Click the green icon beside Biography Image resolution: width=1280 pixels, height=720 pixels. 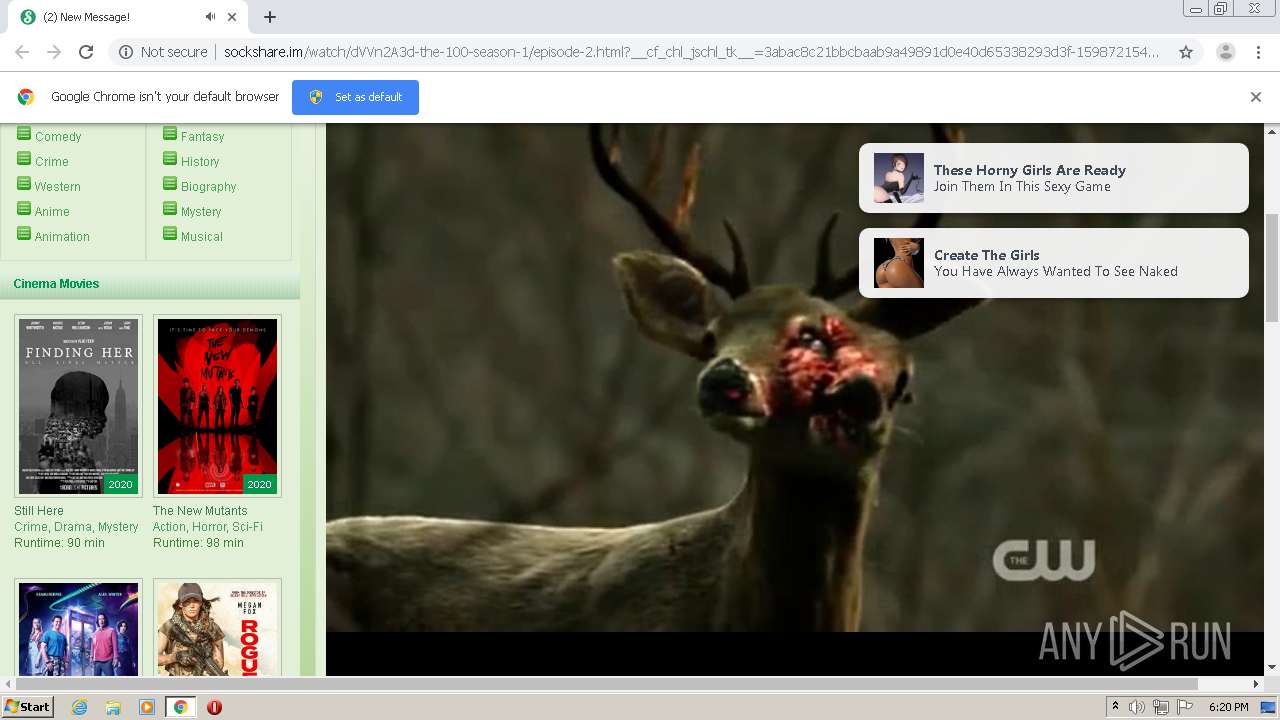tap(170, 183)
